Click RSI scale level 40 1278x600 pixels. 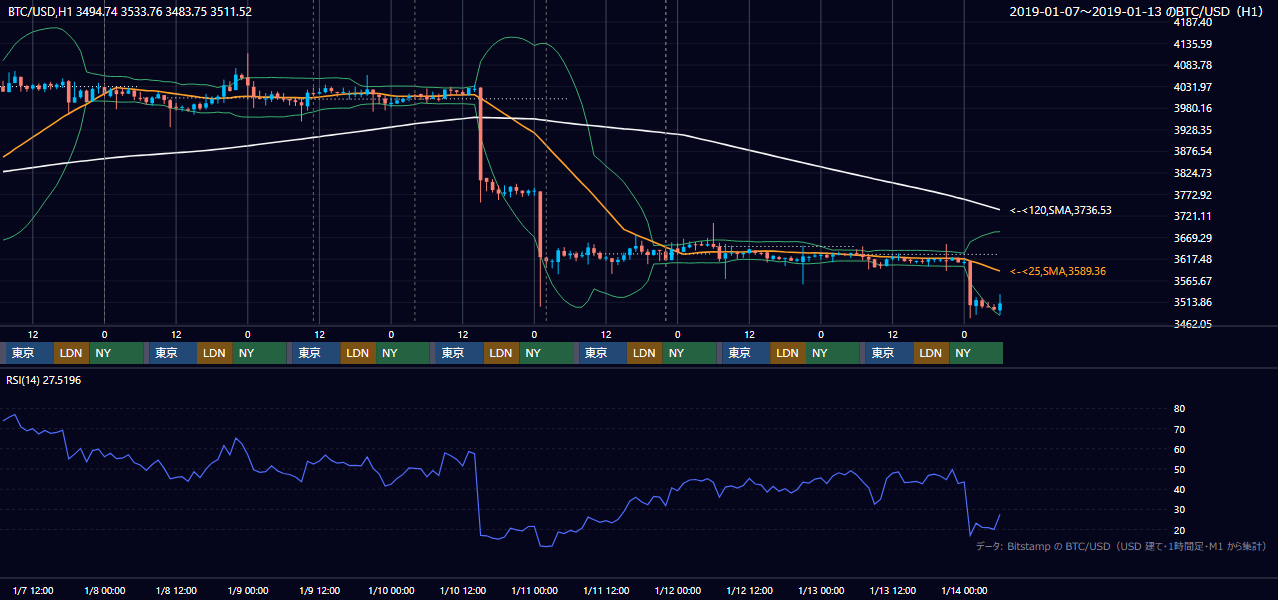[1179, 489]
